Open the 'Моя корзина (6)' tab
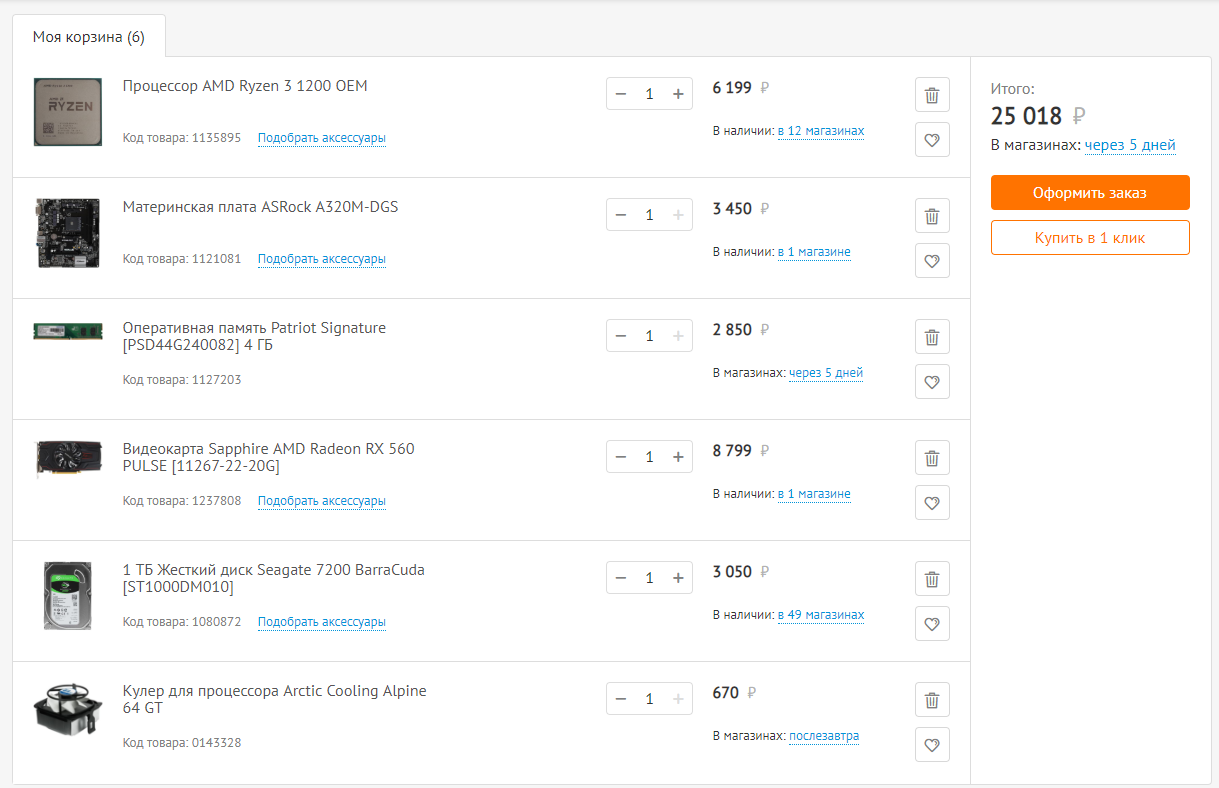 pos(89,37)
